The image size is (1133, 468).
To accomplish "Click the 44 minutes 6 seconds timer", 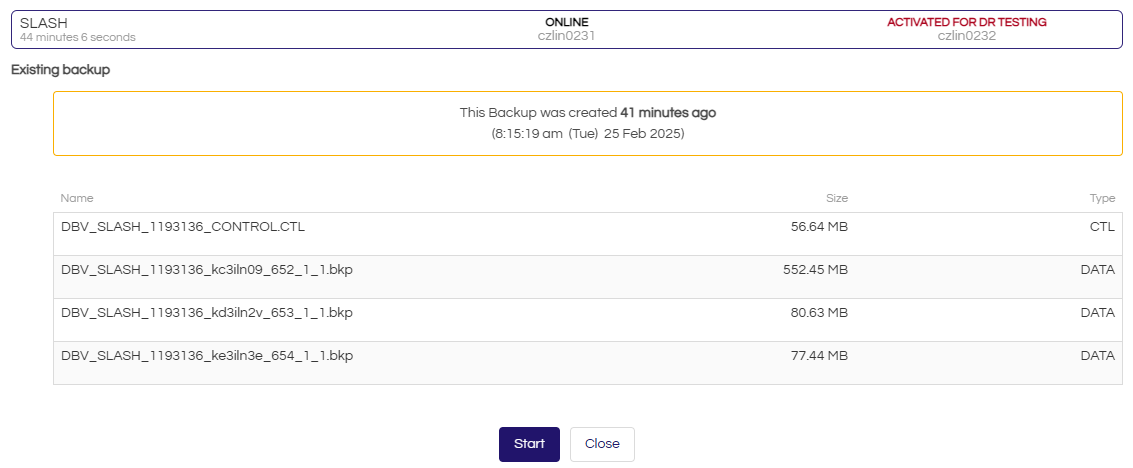I will click(78, 37).
